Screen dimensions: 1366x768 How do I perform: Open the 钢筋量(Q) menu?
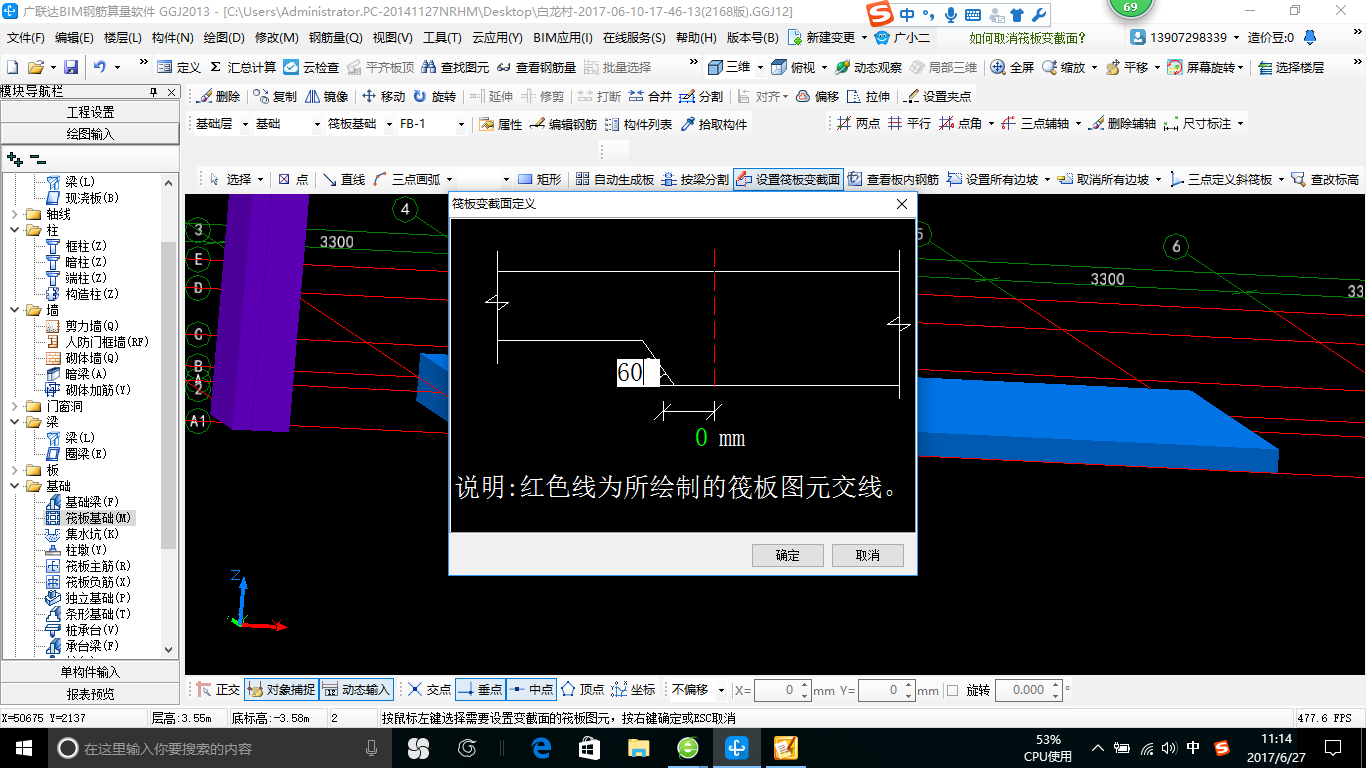click(x=336, y=38)
